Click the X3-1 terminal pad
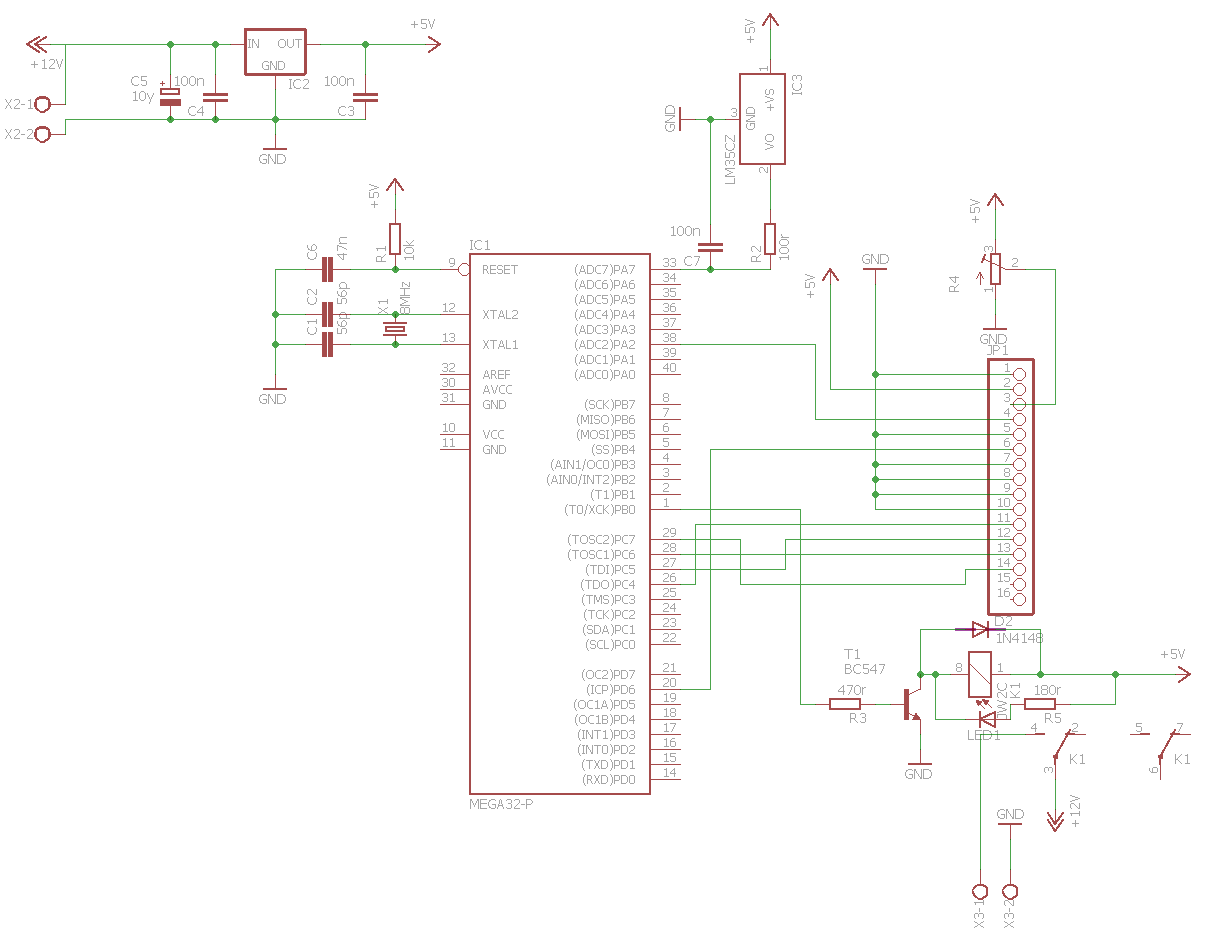The width and height of the screenshot is (1217, 935). pos(980,890)
